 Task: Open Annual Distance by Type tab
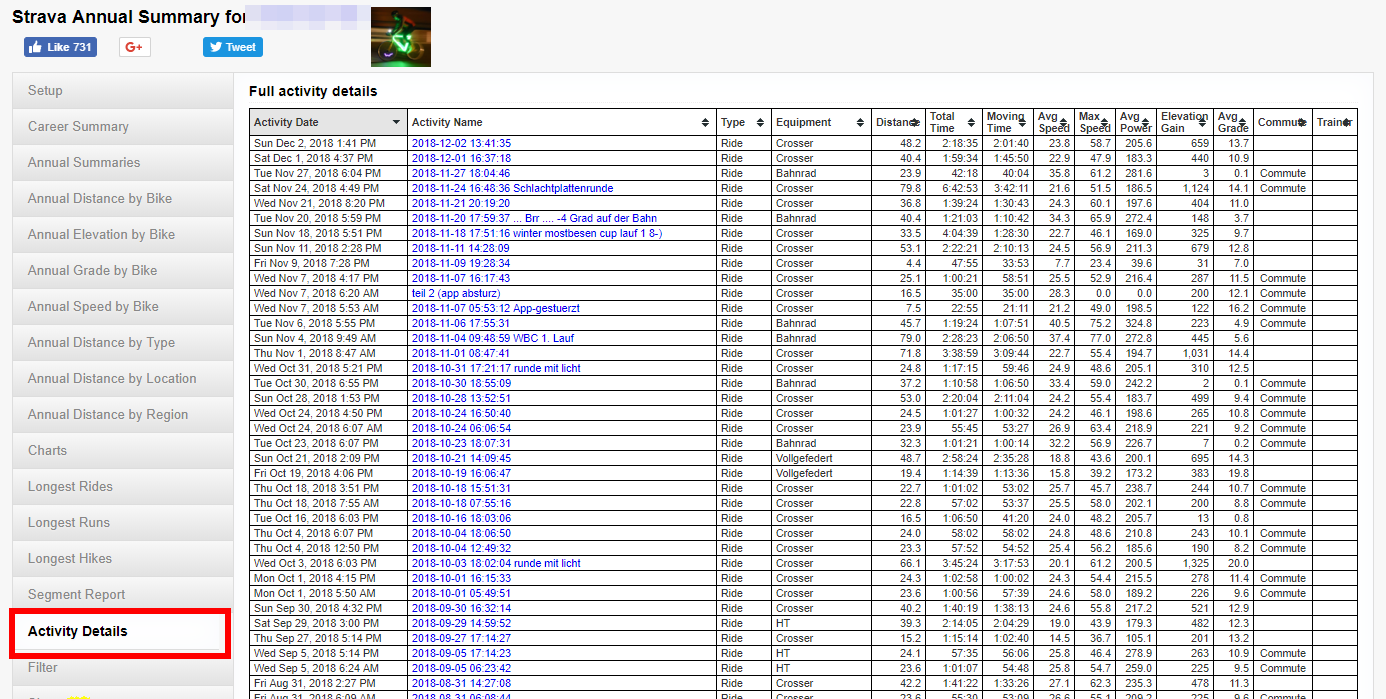122,342
